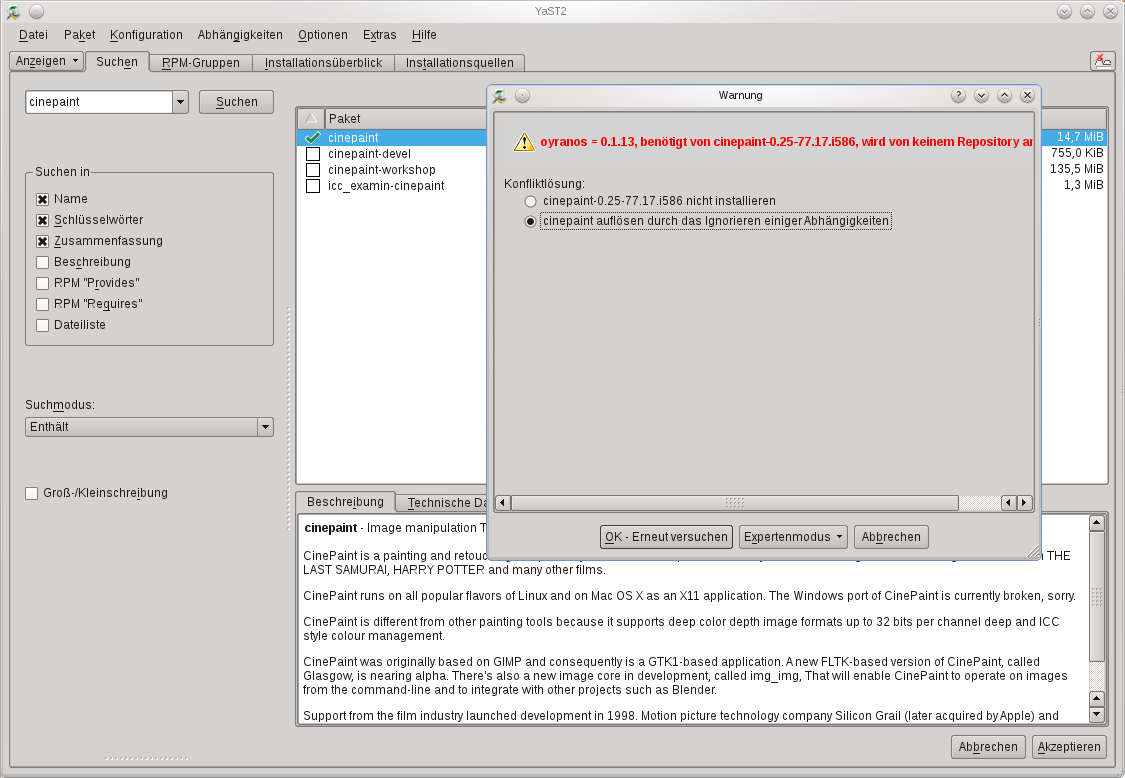Close the Warnung dialog
Screen dimensions: 1125x778
tap(1027, 95)
